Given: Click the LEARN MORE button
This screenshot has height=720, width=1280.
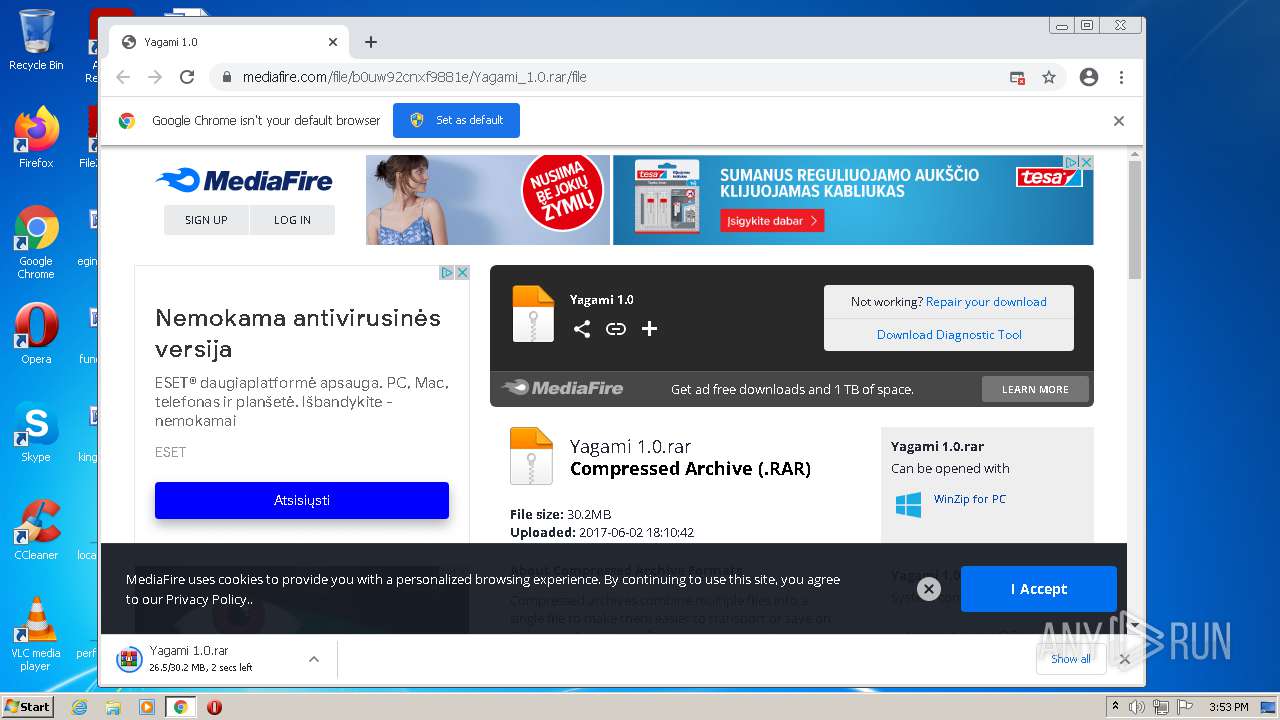Looking at the screenshot, I should (1035, 389).
